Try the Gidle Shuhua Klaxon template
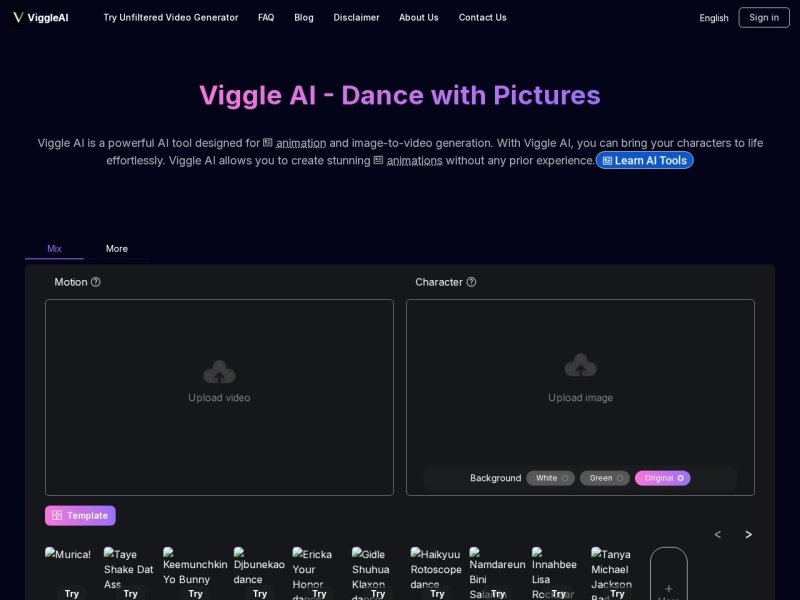 tap(378, 593)
